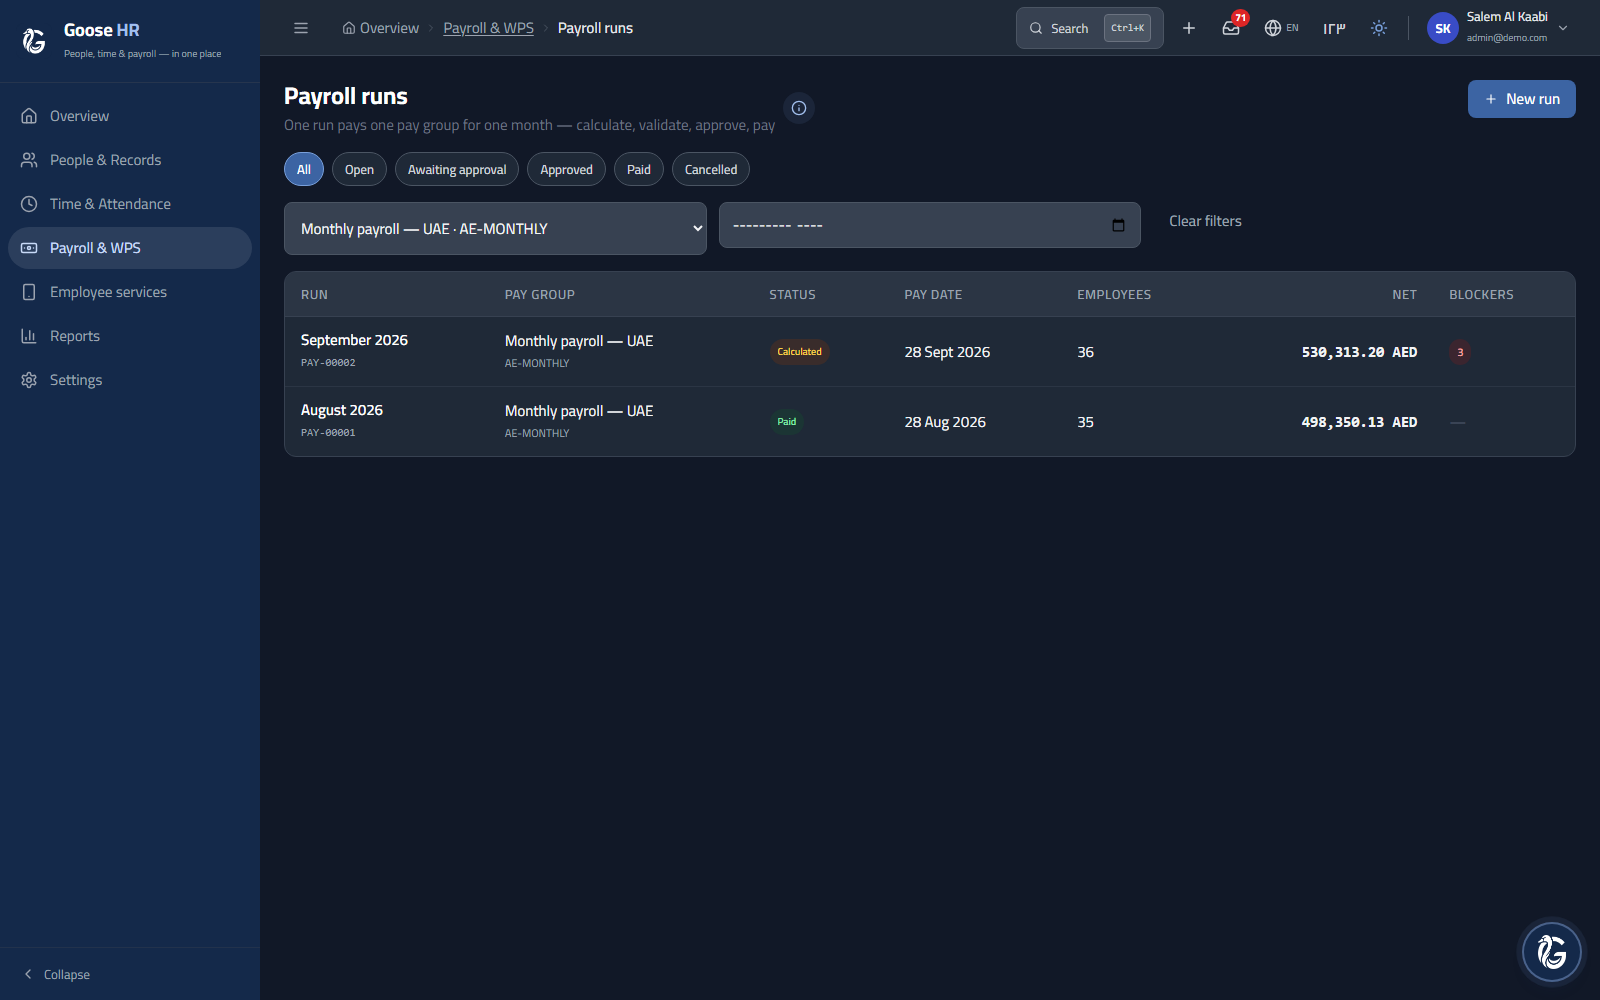Select the All filter chip
This screenshot has height=1000, width=1600.
click(x=304, y=169)
